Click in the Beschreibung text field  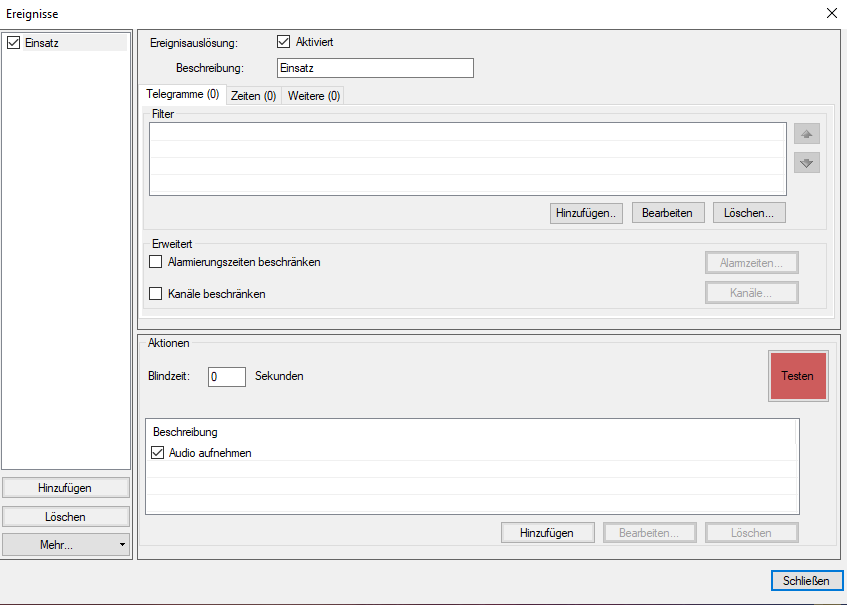pos(375,67)
